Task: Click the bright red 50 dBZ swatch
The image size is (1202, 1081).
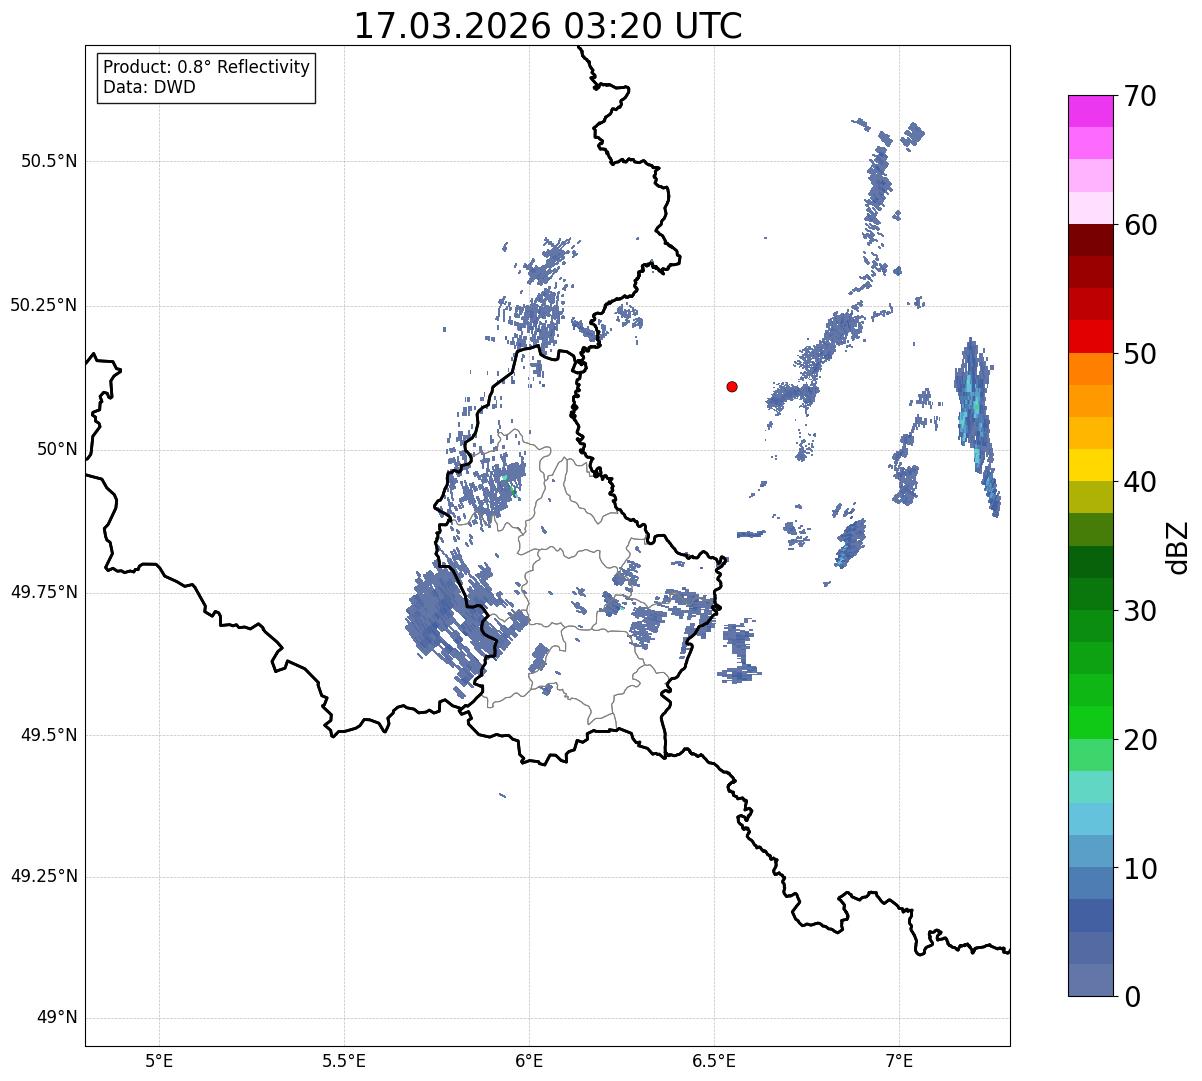Action: click(1090, 337)
